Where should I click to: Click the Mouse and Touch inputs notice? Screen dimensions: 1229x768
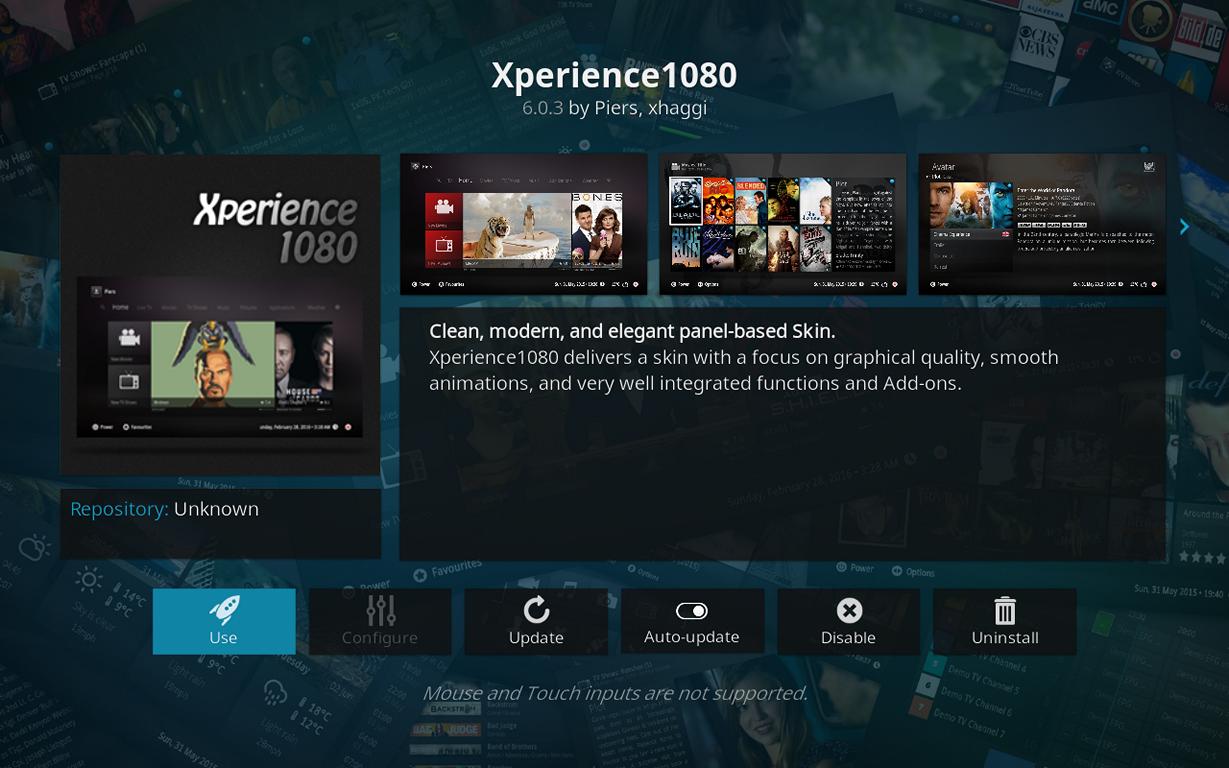pos(614,693)
